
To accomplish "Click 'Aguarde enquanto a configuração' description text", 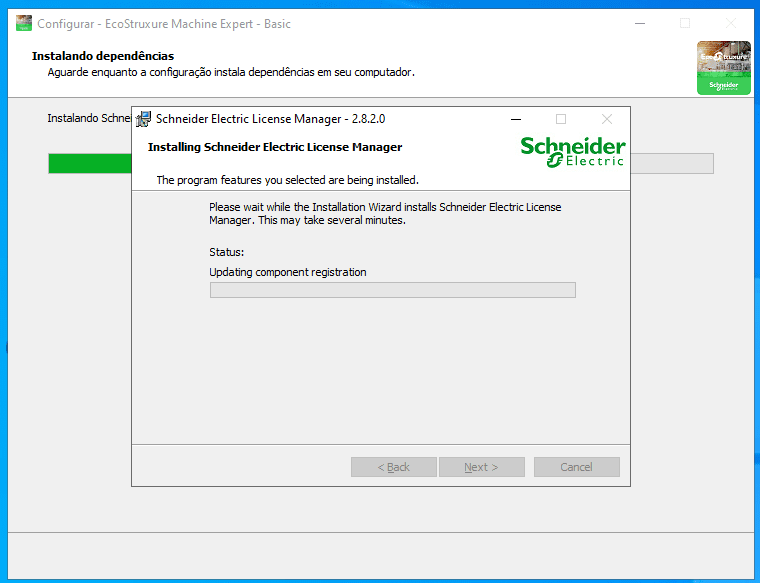I will click(231, 72).
